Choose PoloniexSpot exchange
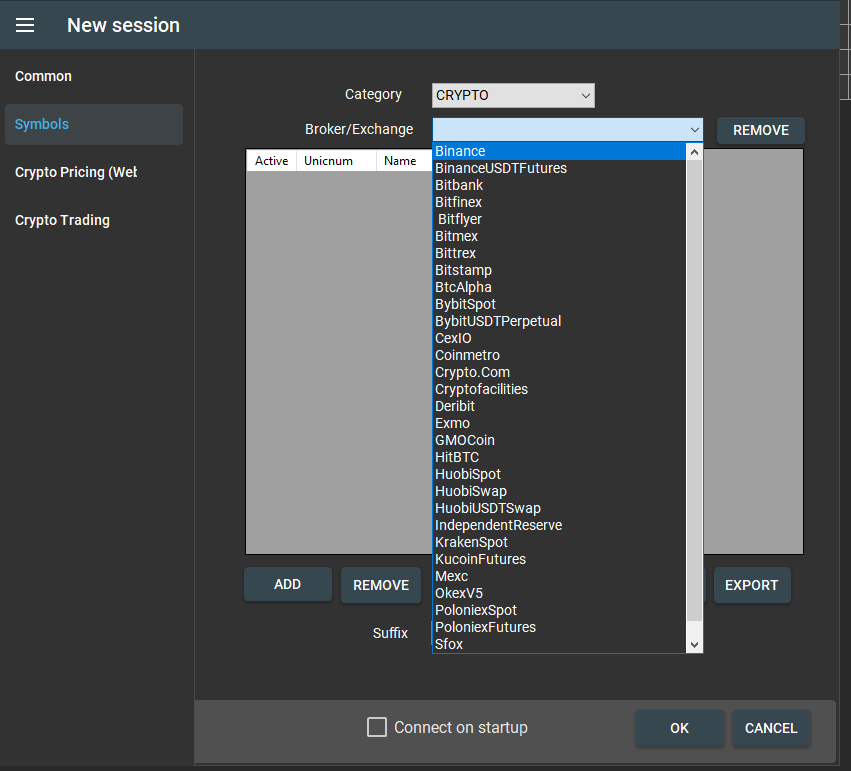Screen dimensions: 851x771 tap(560, 610)
